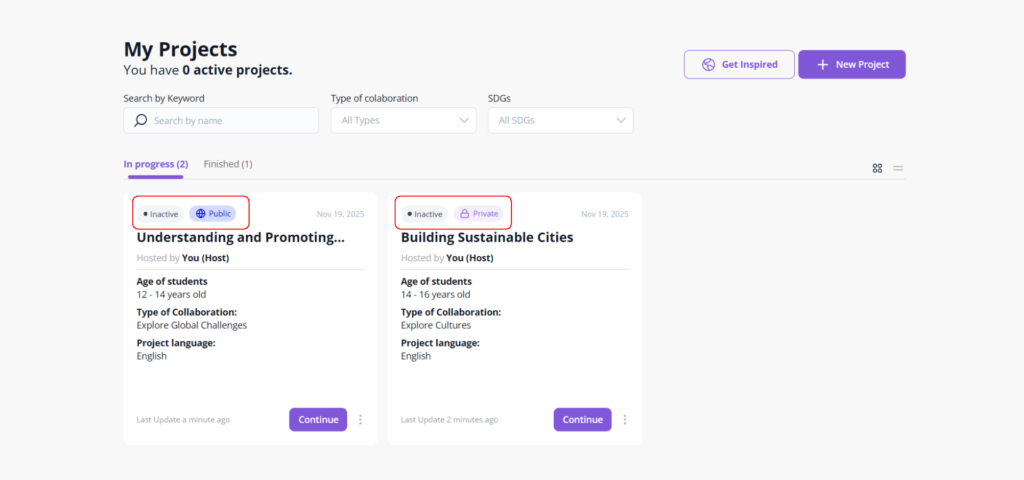
Task: Open the All SDGs dropdown
Action: coord(560,121)
